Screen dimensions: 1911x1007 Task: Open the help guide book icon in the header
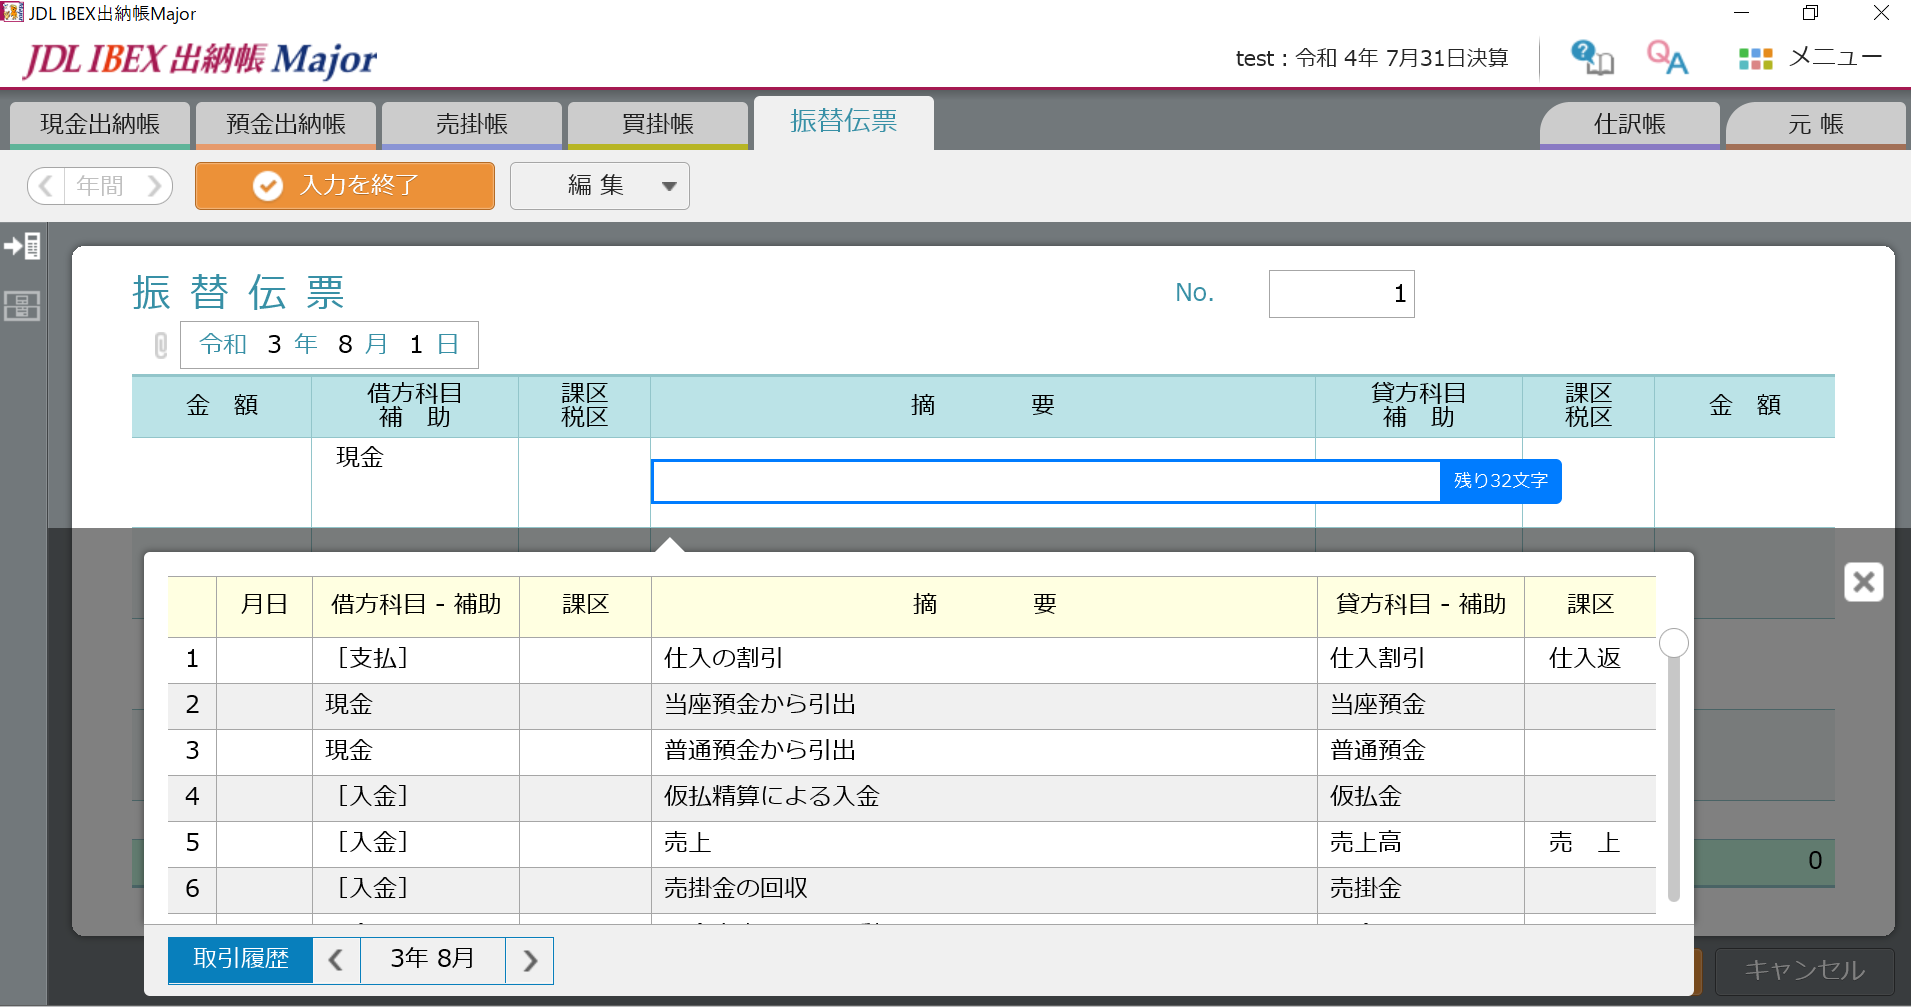[x=1590, y=57]
